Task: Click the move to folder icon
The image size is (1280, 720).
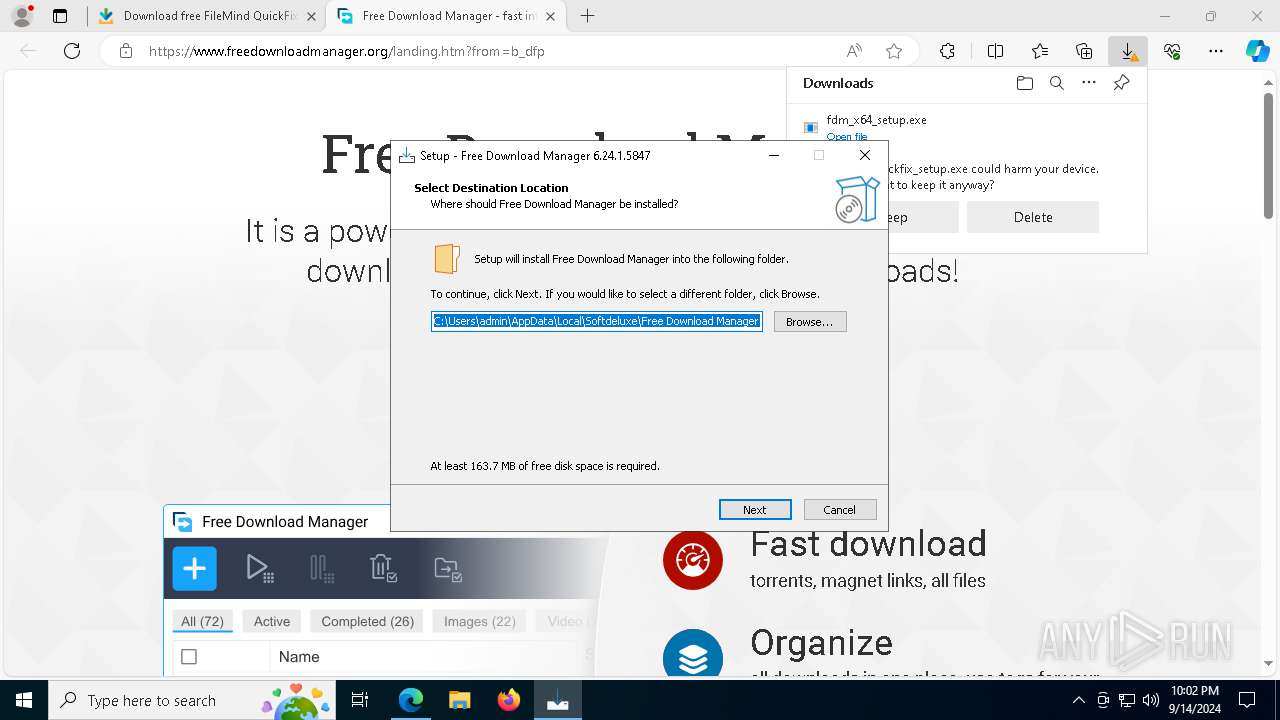Action: [x=448, y=569]
